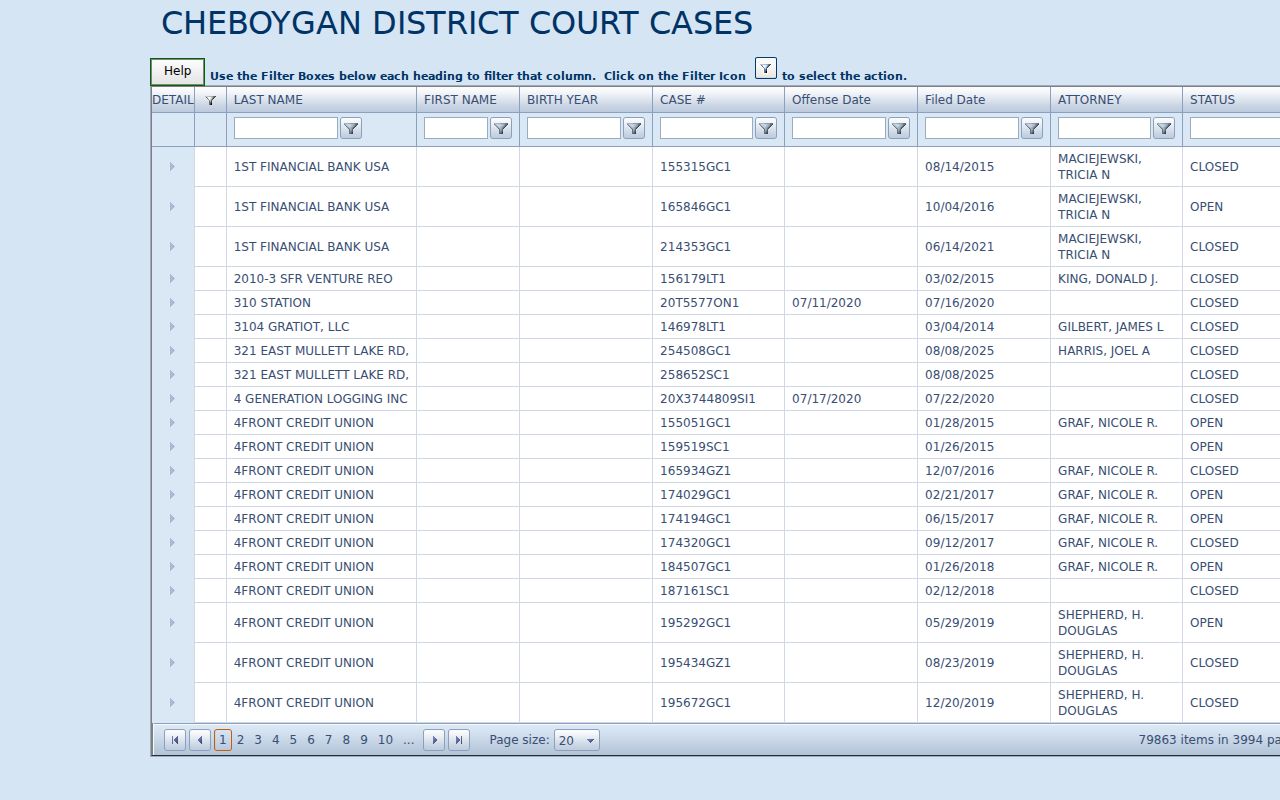Jump to page 2 of results
Viewport: 1280px width, 800px height.
[x=240, y=740]
